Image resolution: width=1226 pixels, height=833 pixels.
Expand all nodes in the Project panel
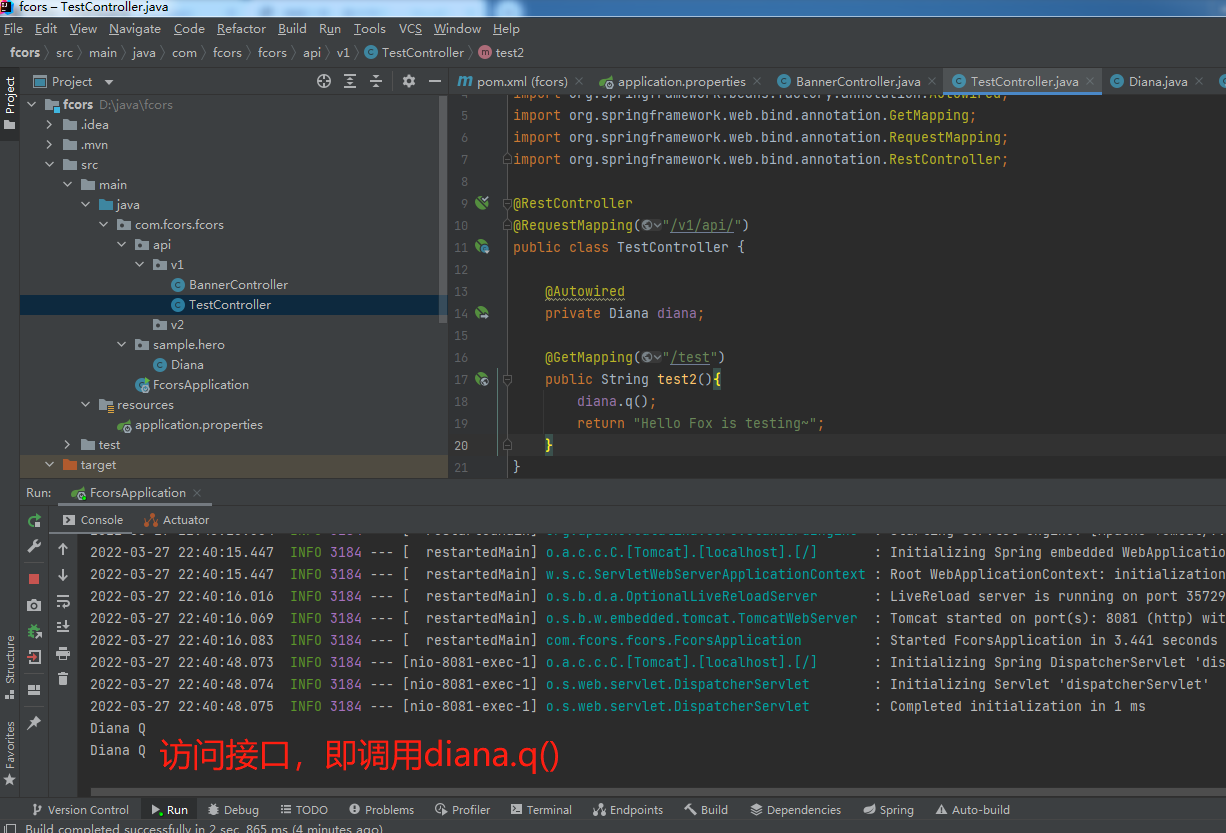(350, 81)
